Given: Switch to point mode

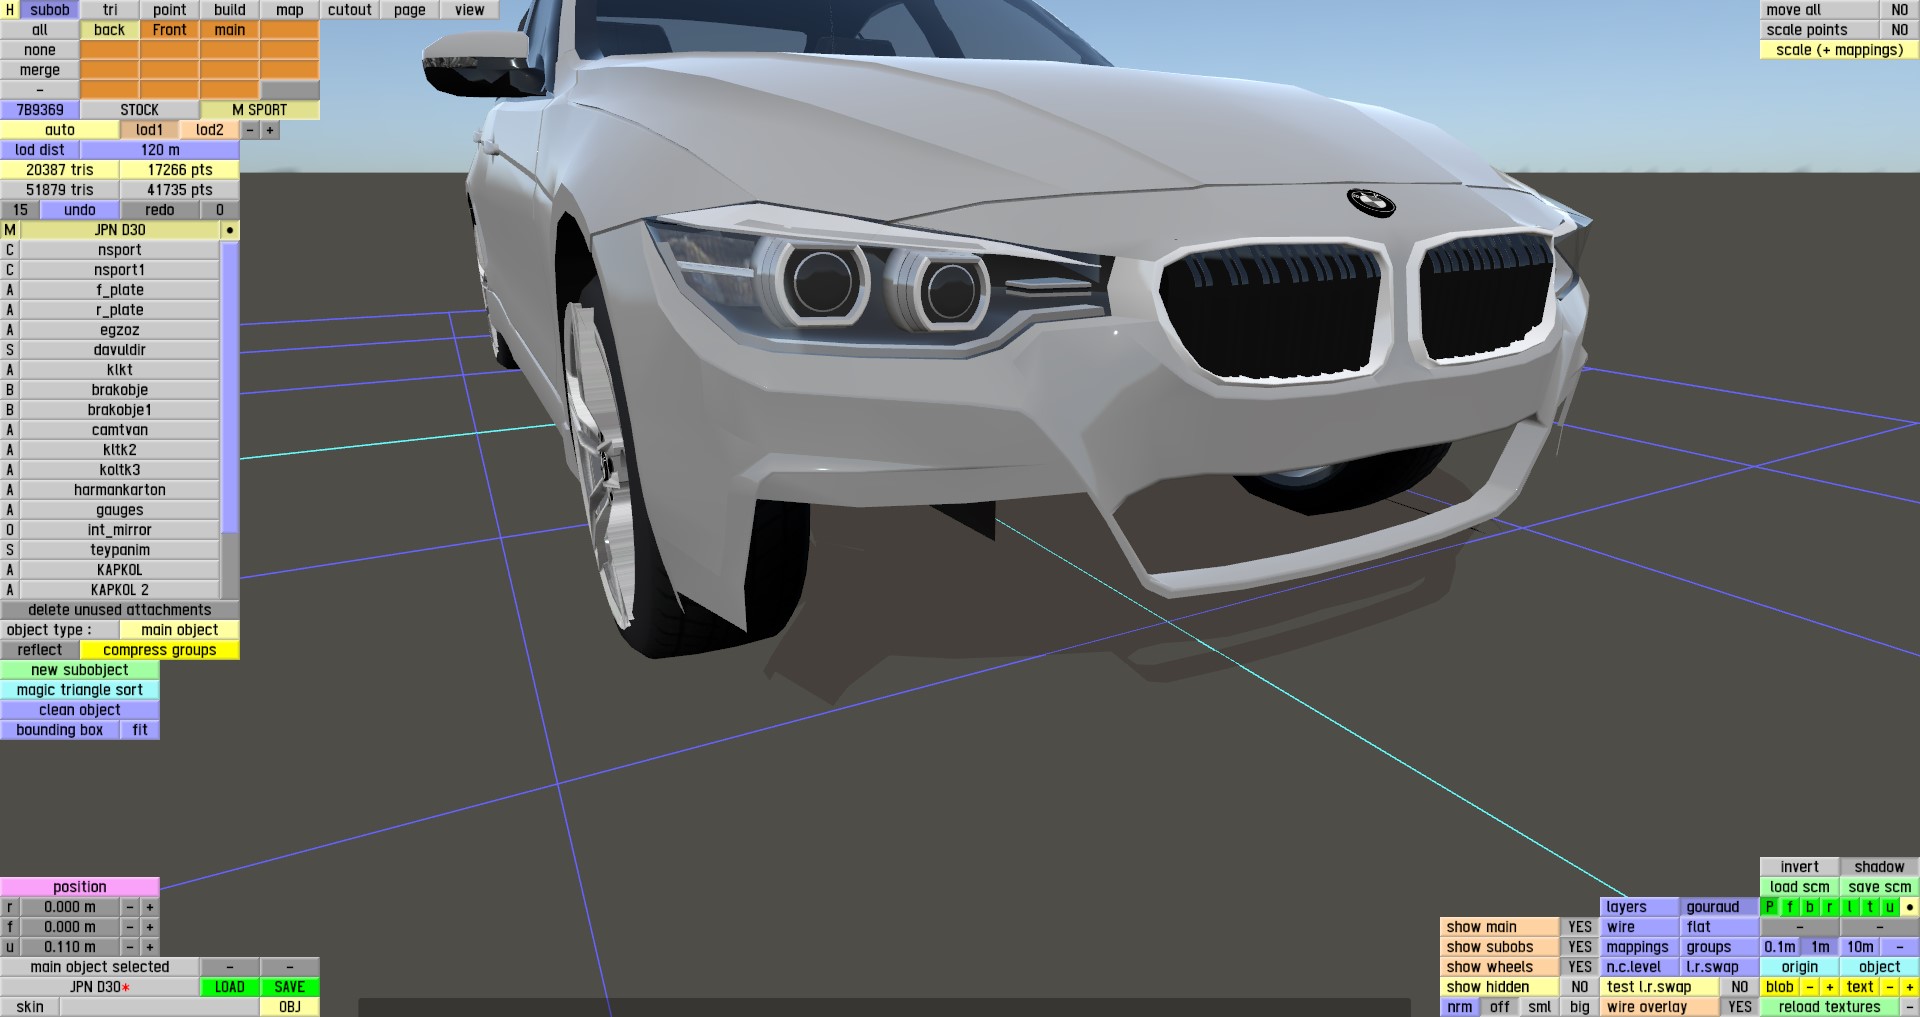Looking at the screenshot, I should click(x=170, y=10).
